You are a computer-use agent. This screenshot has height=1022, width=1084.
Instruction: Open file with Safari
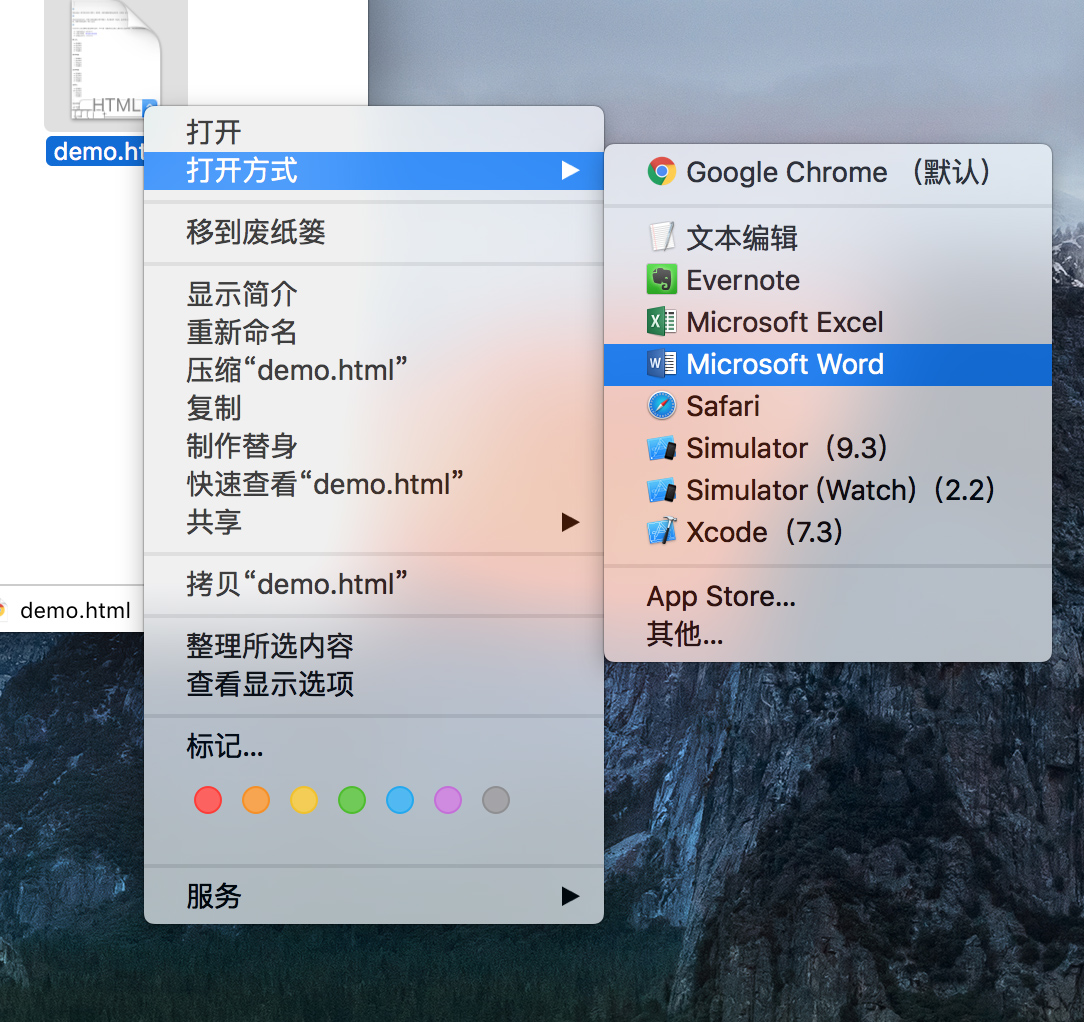(x=828, y=406)
